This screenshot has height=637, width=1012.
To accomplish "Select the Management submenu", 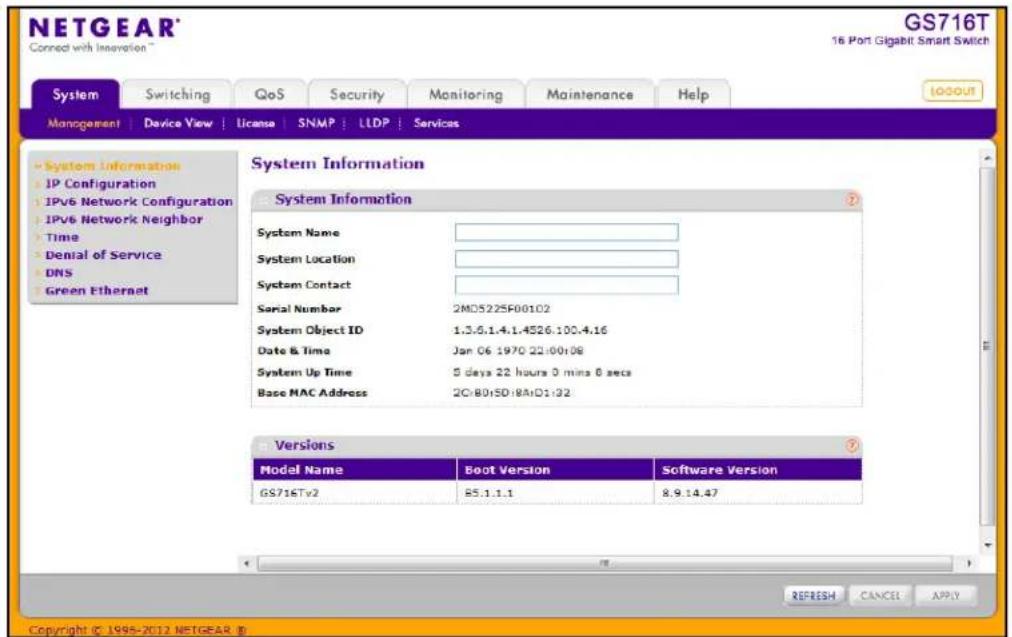I will pyautogui.click(x=83, y=123).
